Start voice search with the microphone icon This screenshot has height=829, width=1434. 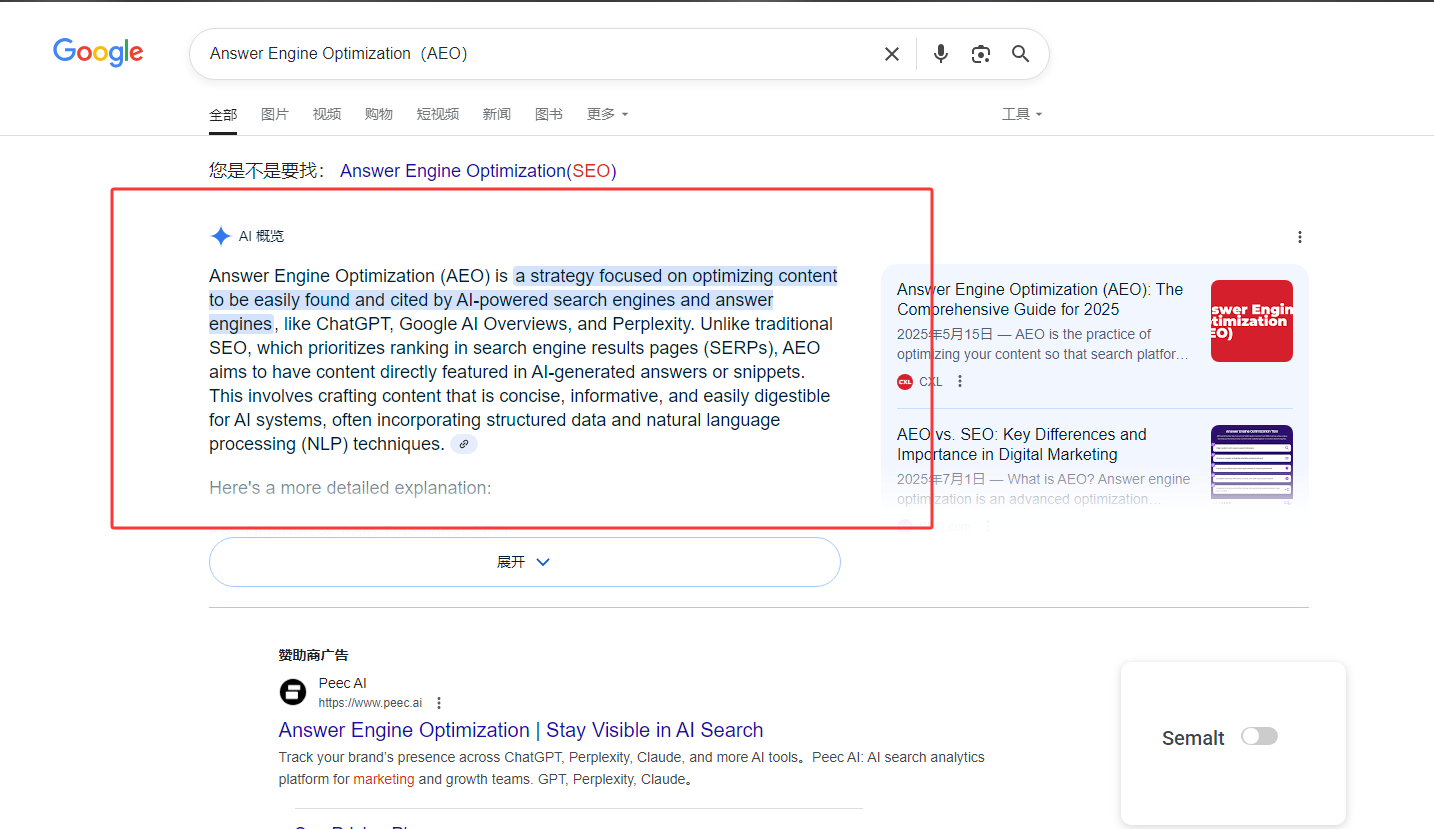coord(941,54)
